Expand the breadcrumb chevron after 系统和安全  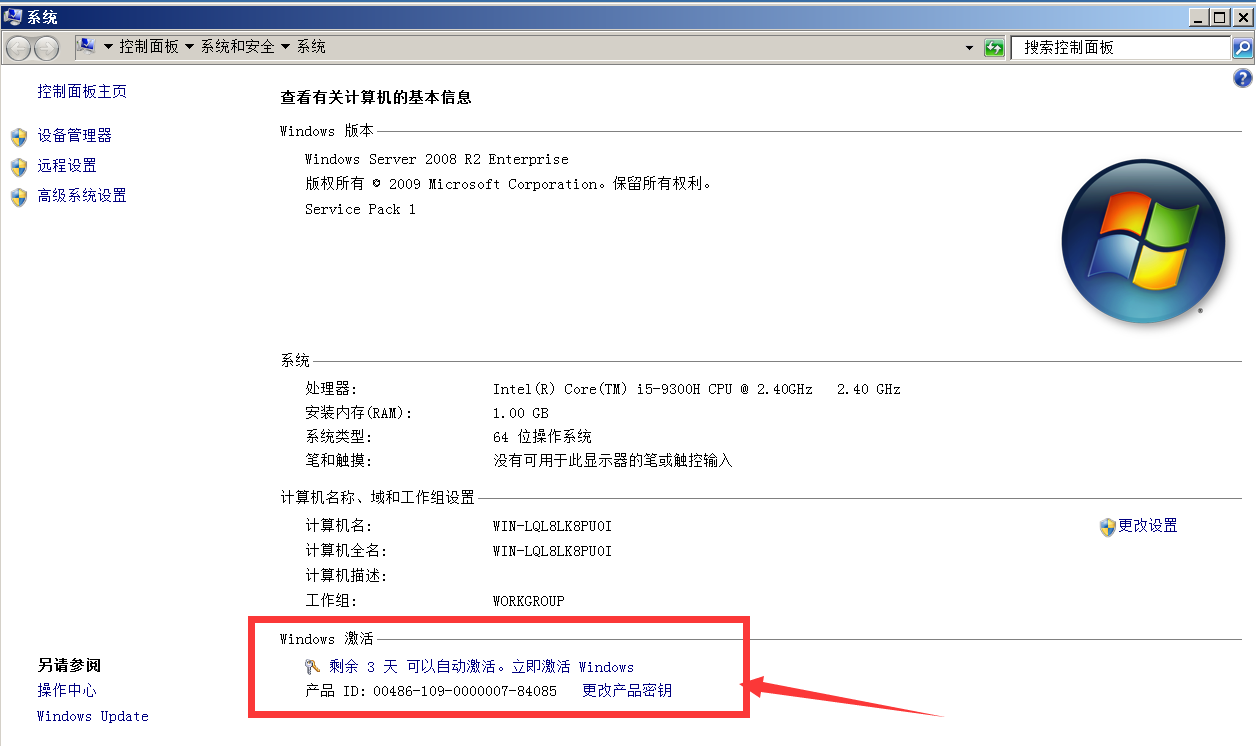click(x=286, y=46)
